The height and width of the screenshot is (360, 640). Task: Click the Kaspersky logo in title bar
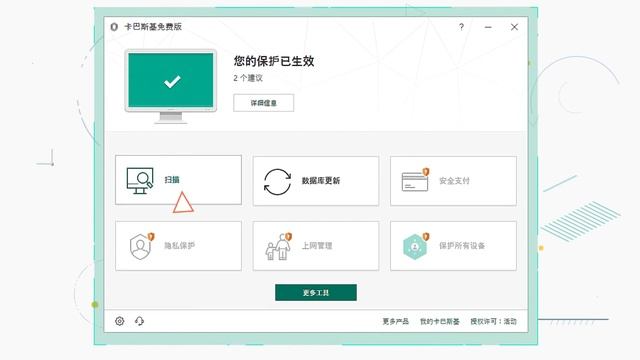[x=114, y=27]
